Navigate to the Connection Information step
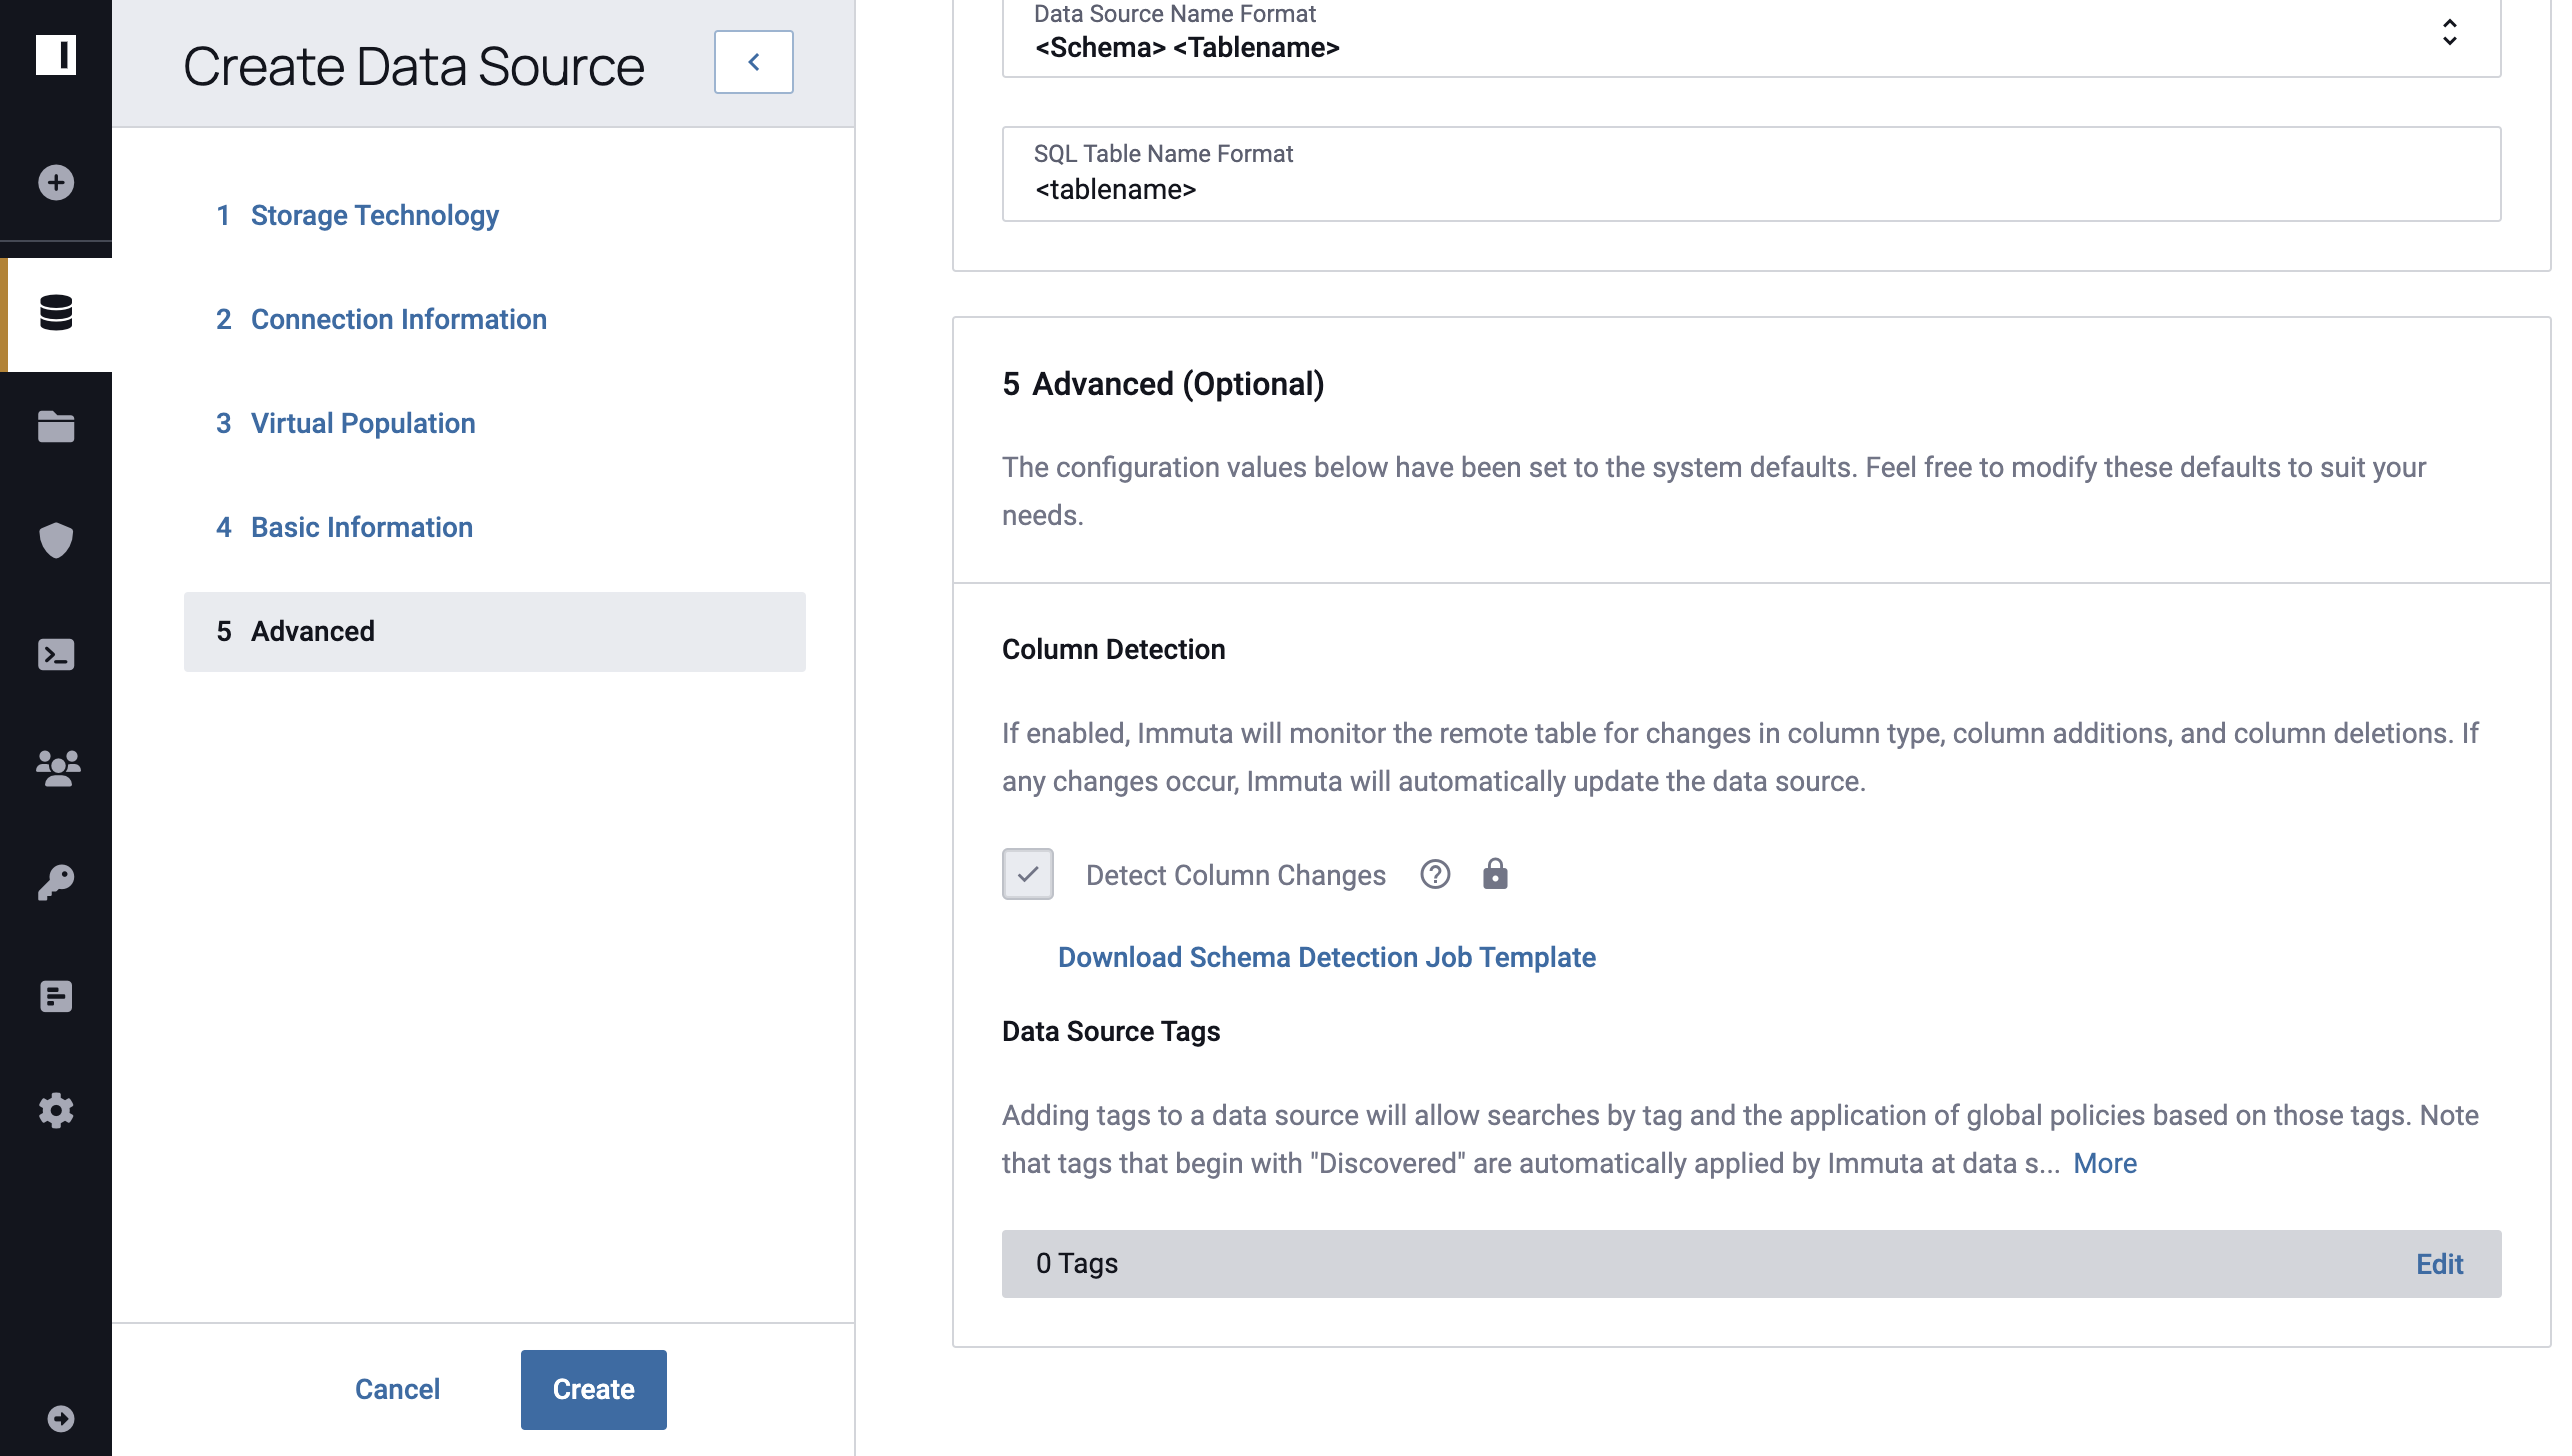Viewport: 2572px width, 1456px height. coord(397,318)
